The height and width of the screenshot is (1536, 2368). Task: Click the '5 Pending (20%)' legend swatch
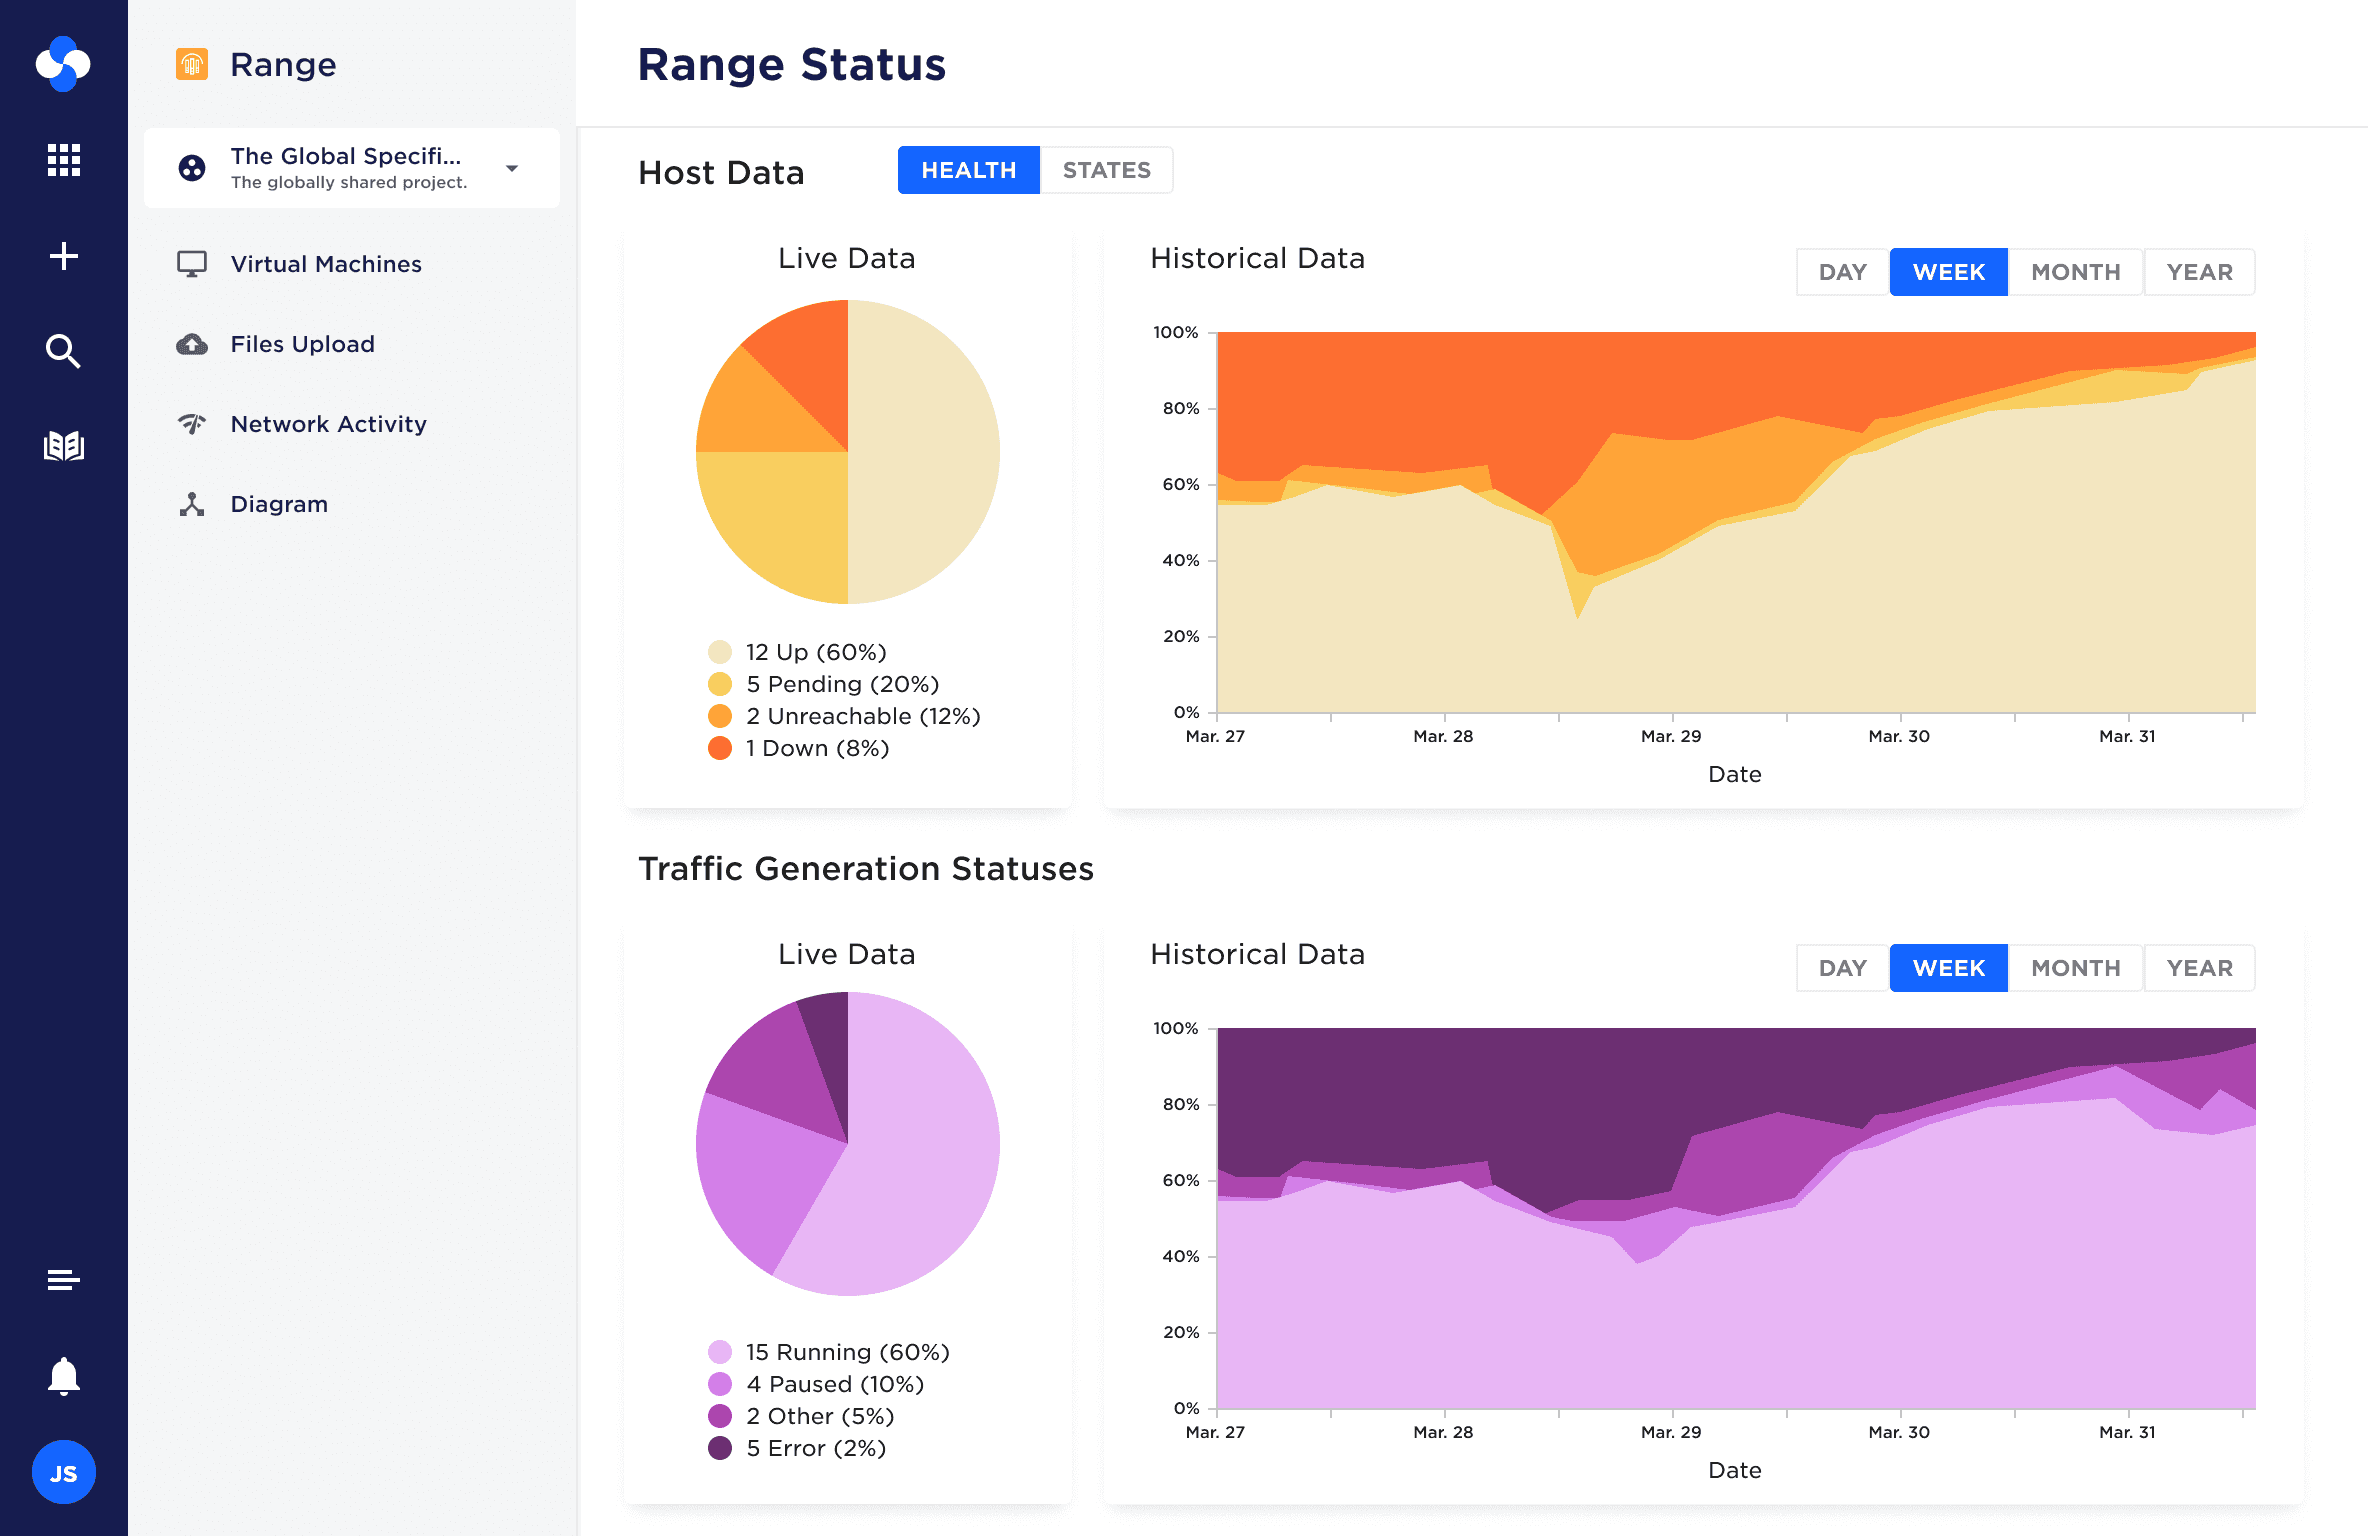coord(720,684)
